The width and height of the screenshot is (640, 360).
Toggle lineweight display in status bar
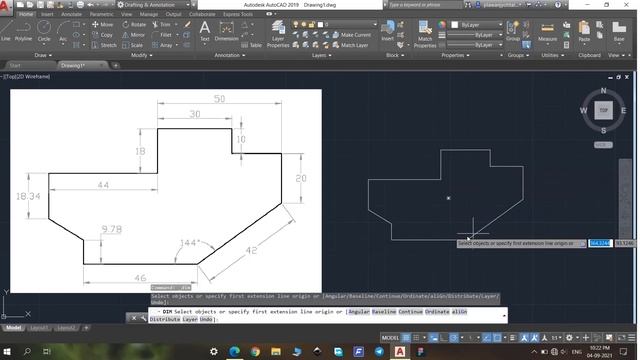coord(513,338)
